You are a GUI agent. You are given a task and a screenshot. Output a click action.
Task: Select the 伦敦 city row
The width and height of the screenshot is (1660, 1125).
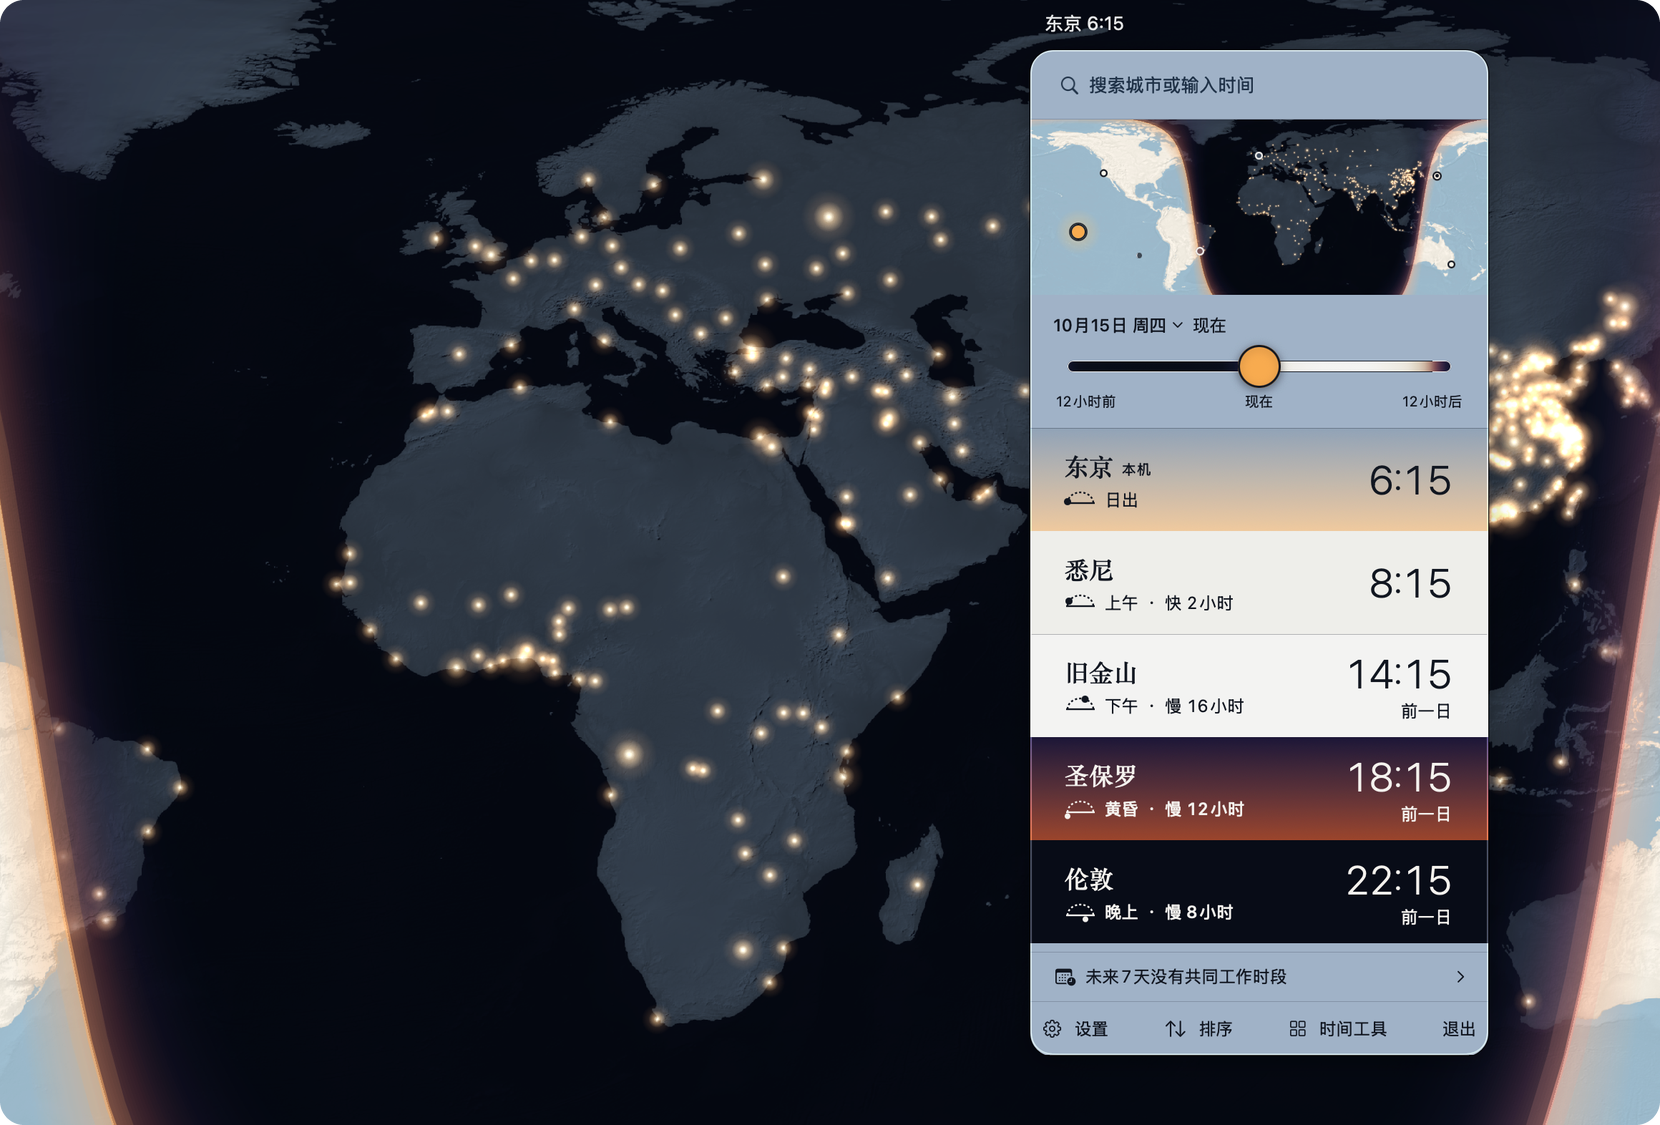click(1259, 892)
